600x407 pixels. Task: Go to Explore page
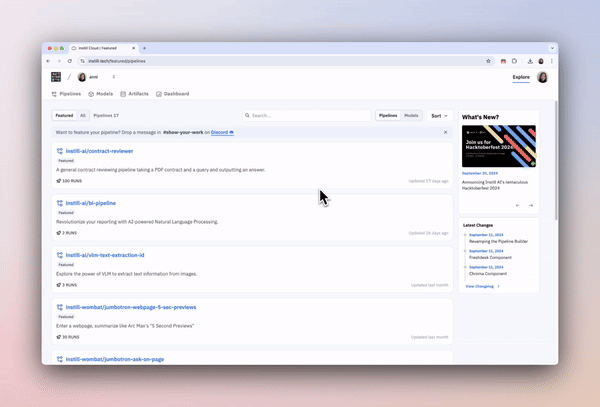pos(521,77)
